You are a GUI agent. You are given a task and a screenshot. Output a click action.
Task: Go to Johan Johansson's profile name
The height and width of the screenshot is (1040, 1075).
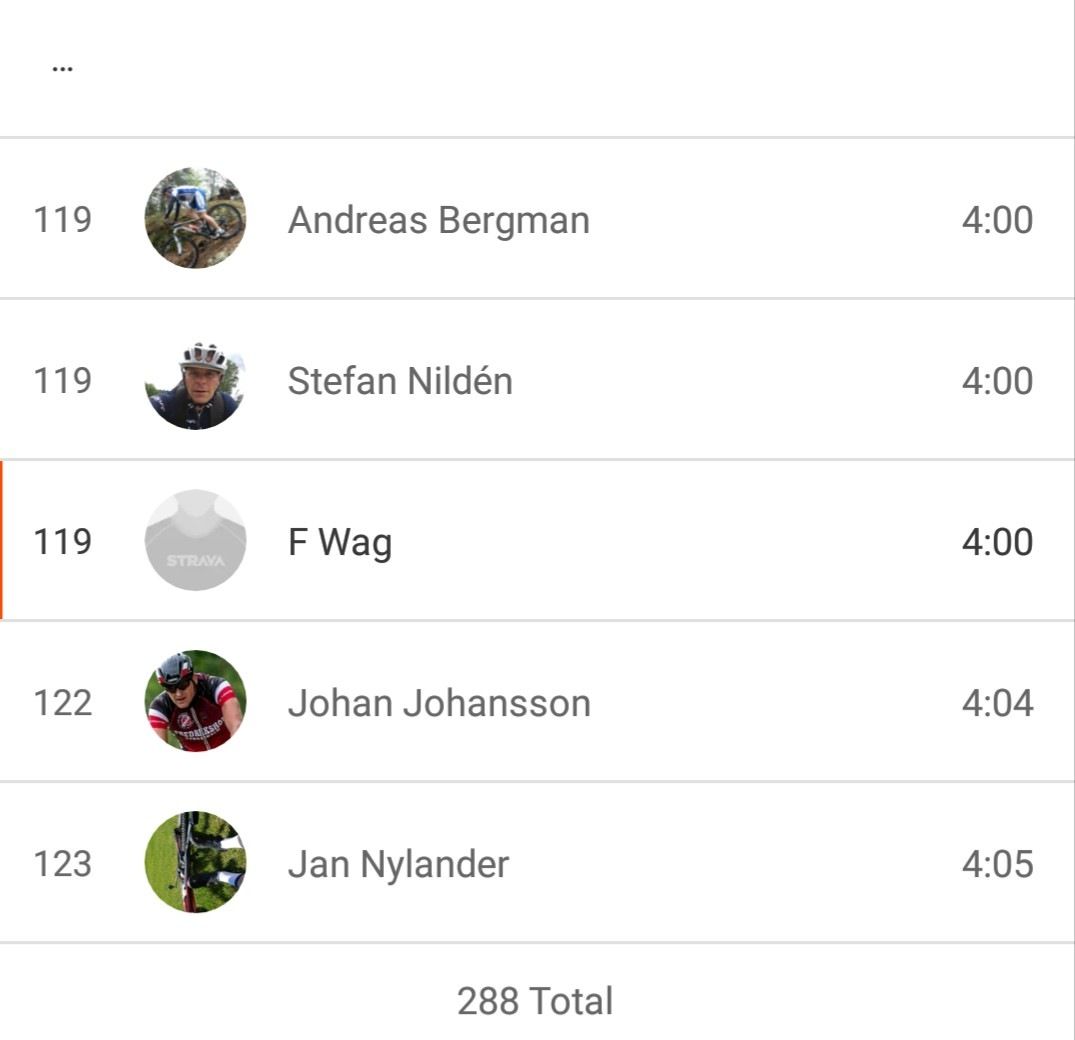(439, 703)
